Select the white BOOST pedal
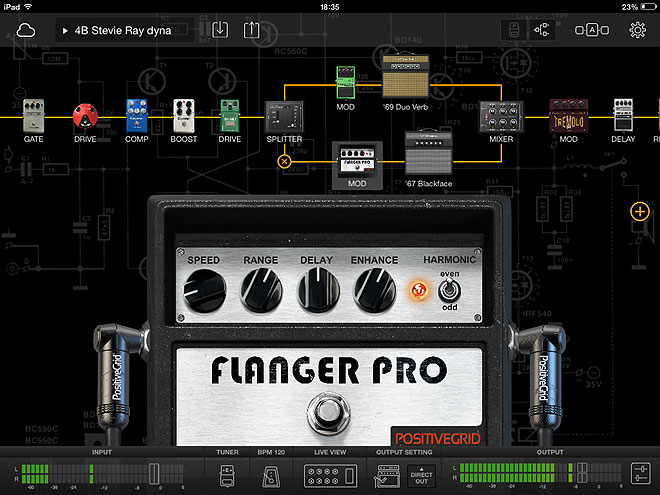 coord(184,115)
